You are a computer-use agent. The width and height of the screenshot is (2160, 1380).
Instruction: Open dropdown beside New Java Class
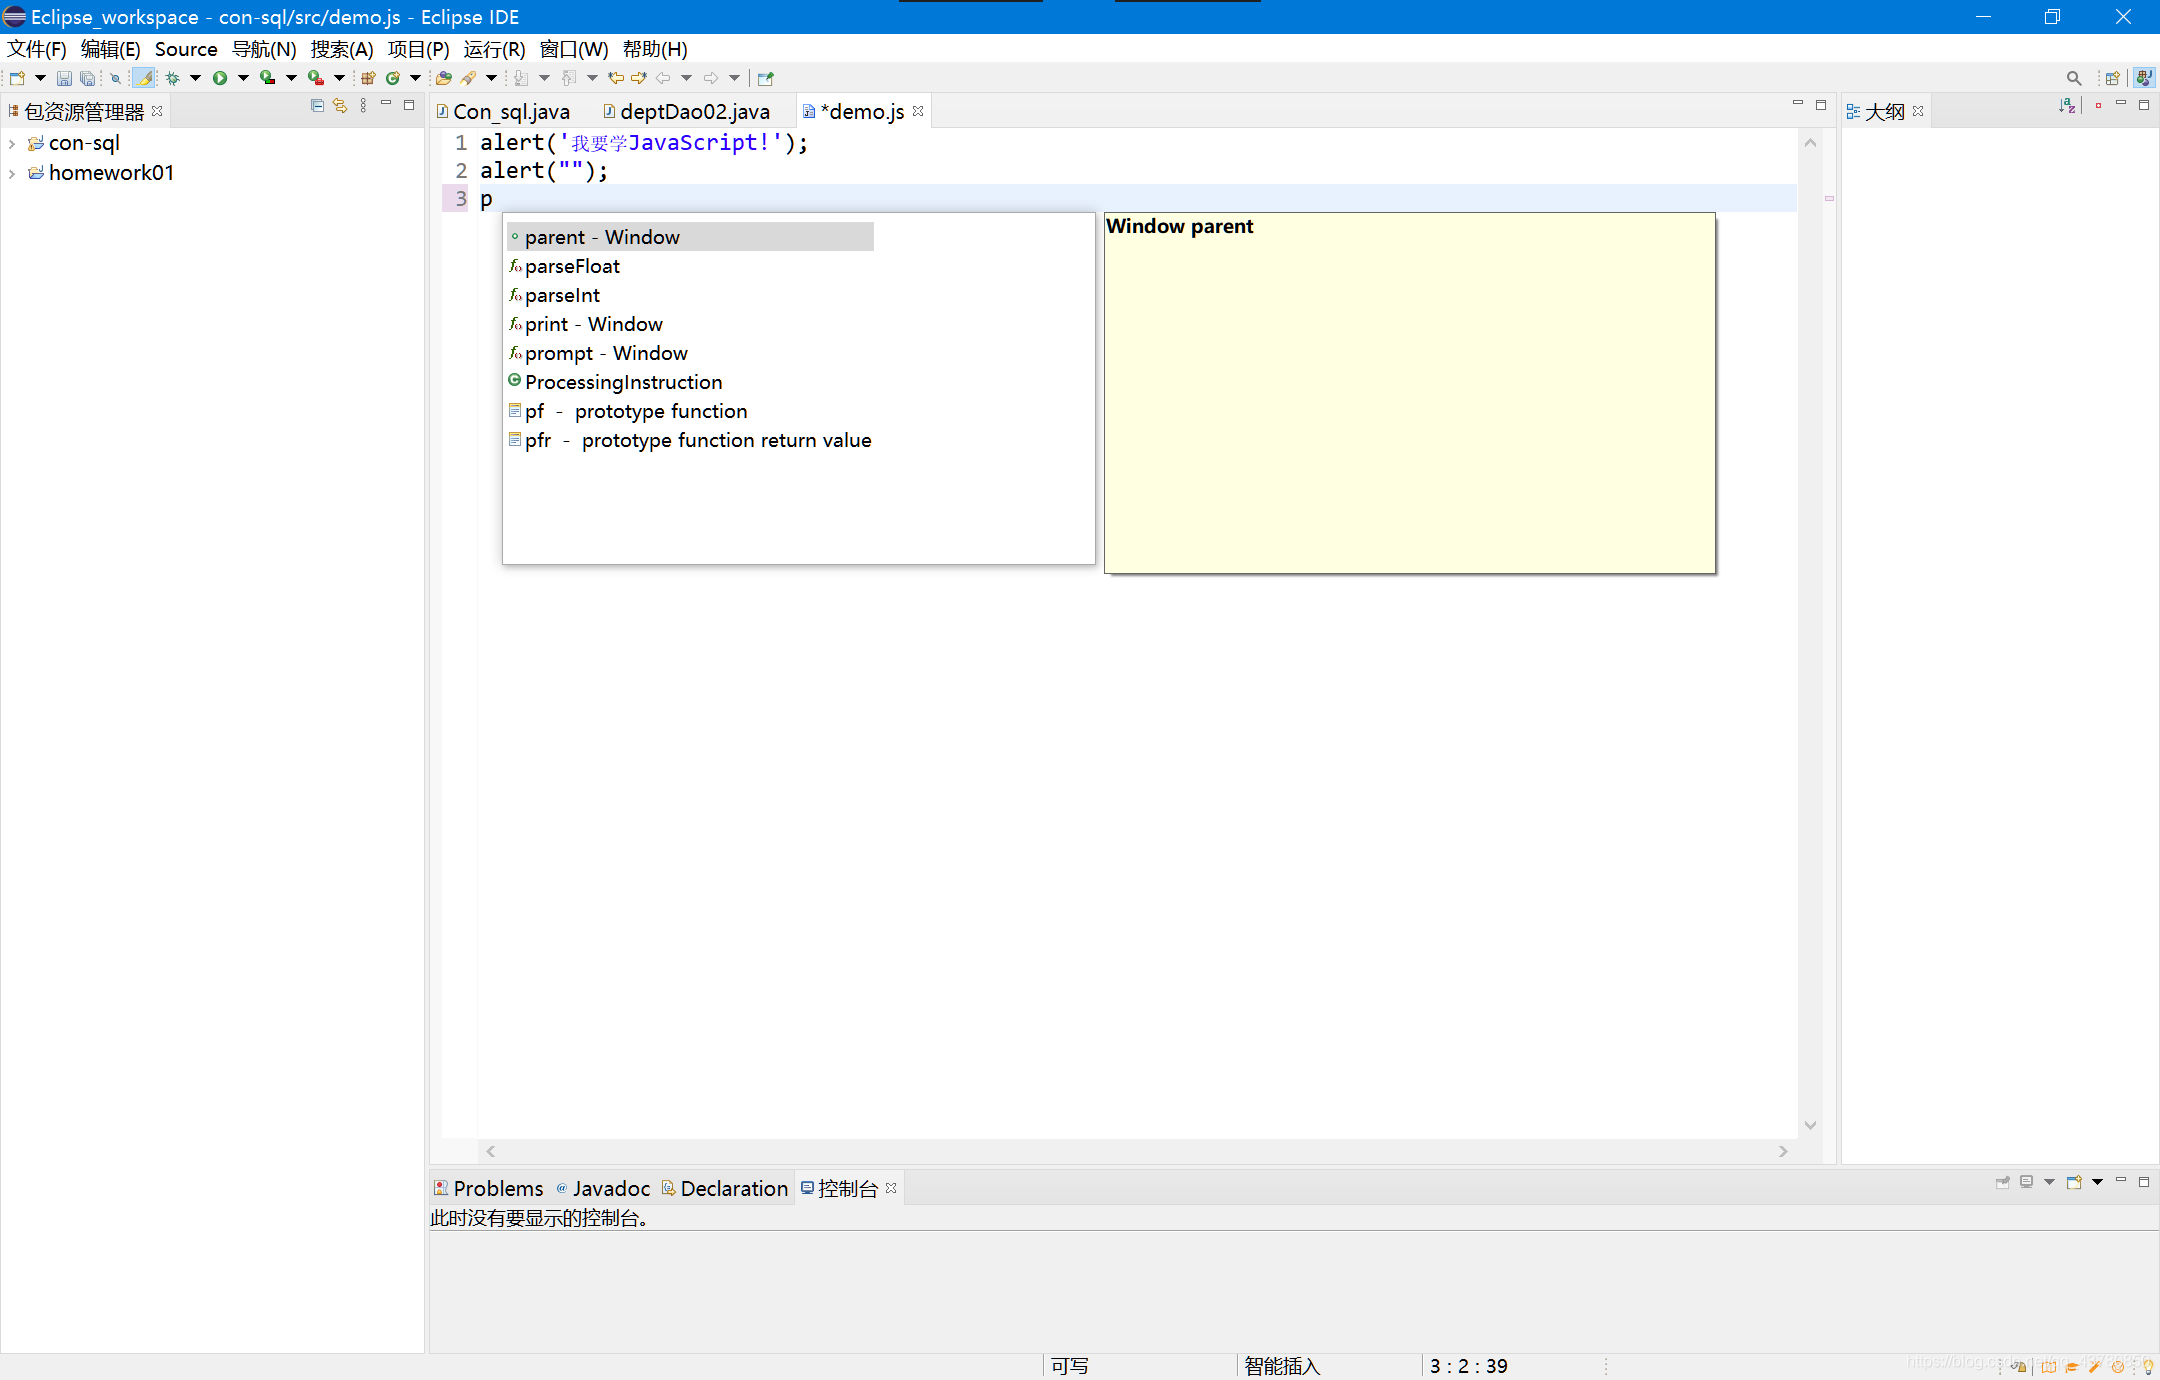click(416, 78)
